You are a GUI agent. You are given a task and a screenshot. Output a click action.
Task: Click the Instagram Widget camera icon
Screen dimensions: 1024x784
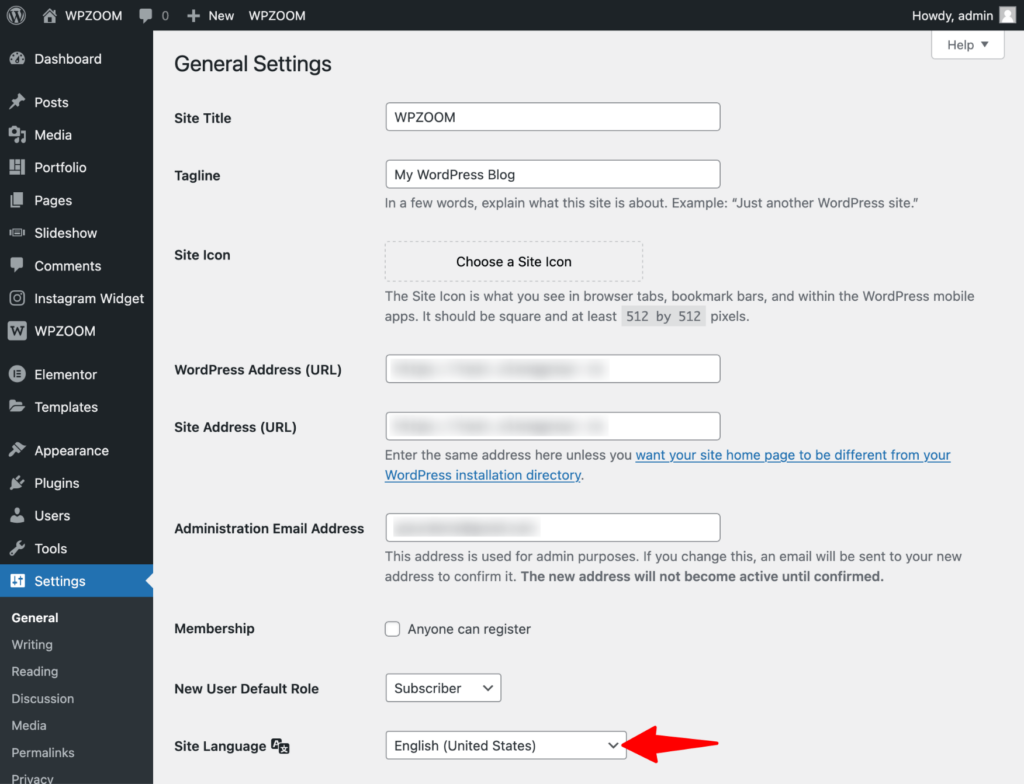click(17, 298)
